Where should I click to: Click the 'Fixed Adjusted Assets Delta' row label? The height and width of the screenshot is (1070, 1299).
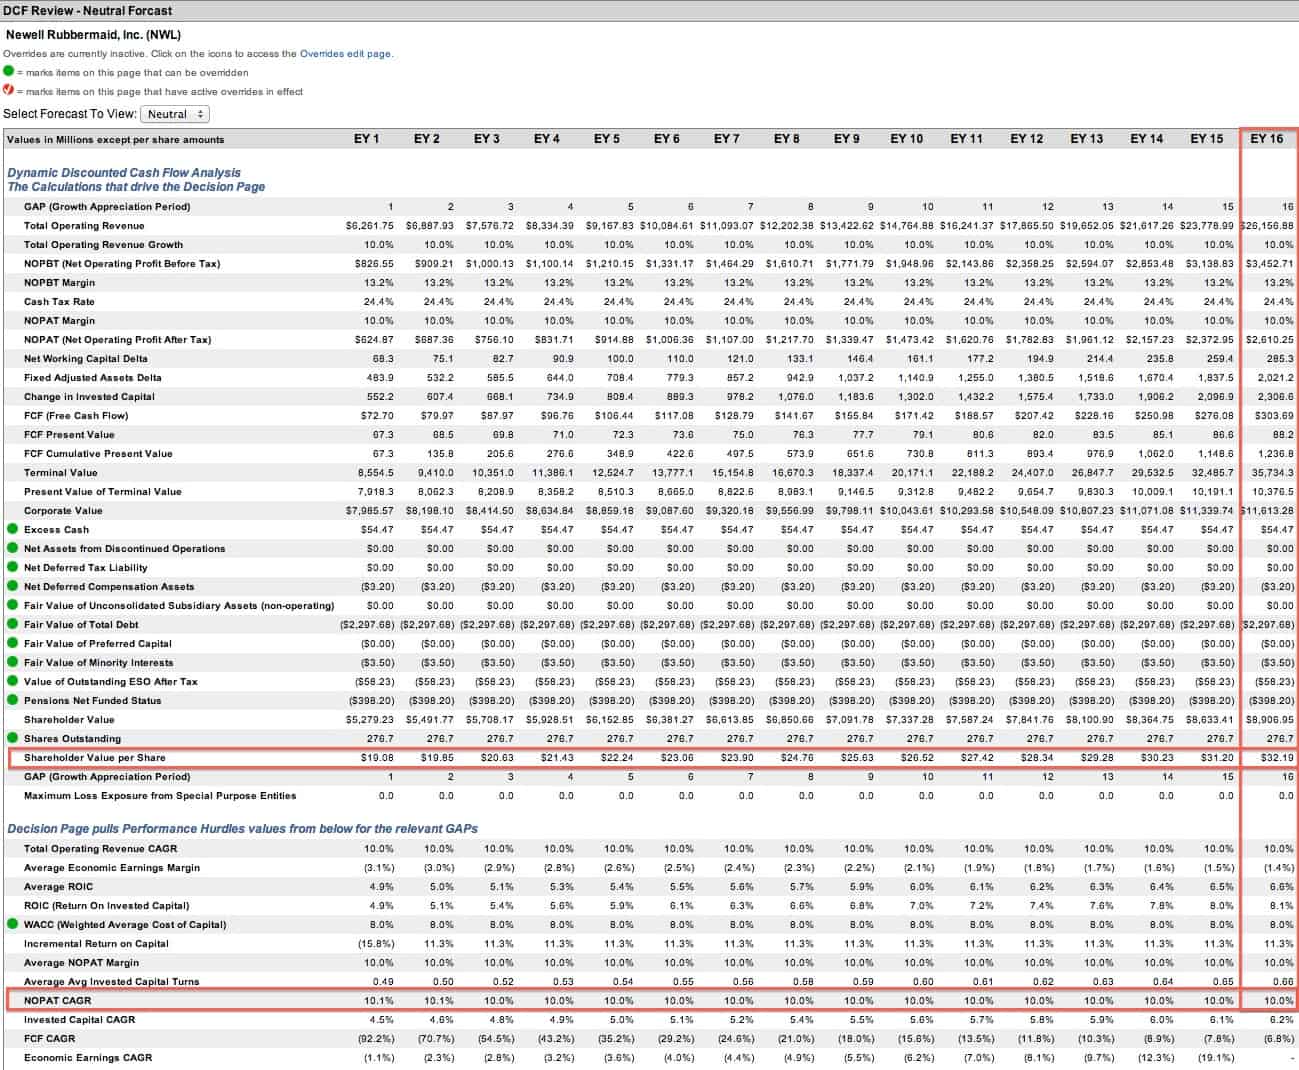click(x=93, y=378)
